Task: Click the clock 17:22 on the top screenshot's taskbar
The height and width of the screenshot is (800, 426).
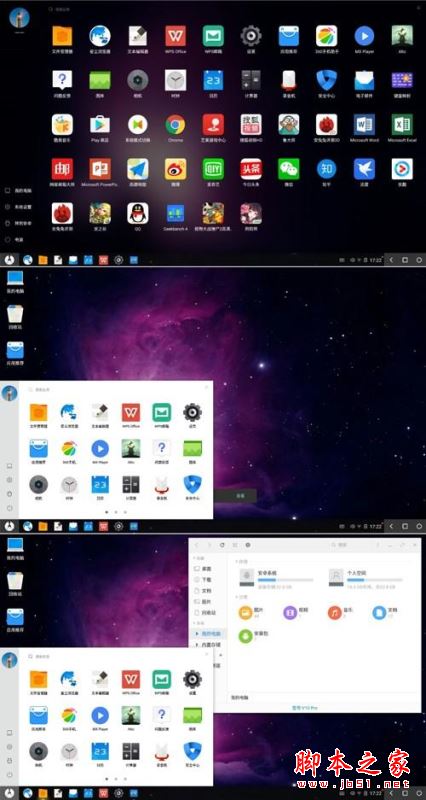Action: tap(375, 260)
